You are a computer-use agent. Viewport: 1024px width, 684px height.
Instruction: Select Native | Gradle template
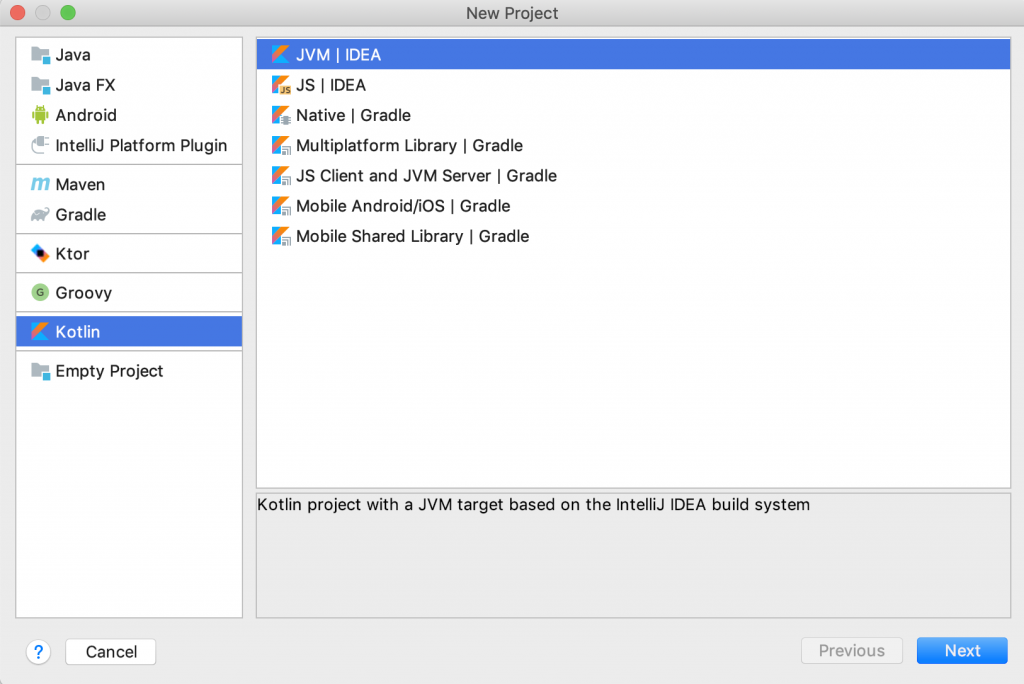tap(353, 116)
